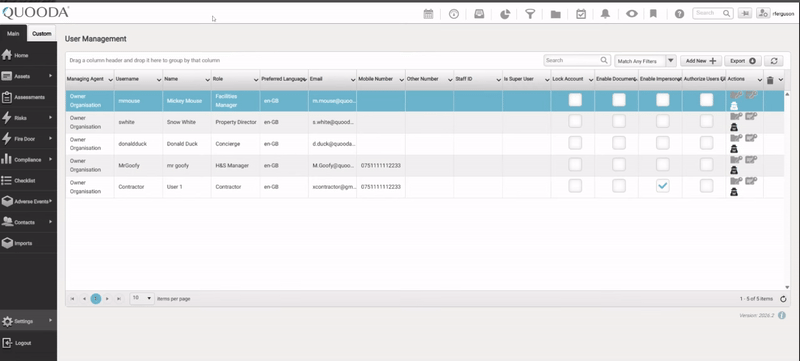Click second action icon in Snow White row
Viewport: 800px width, 361px height.
(x=751, y=116)
